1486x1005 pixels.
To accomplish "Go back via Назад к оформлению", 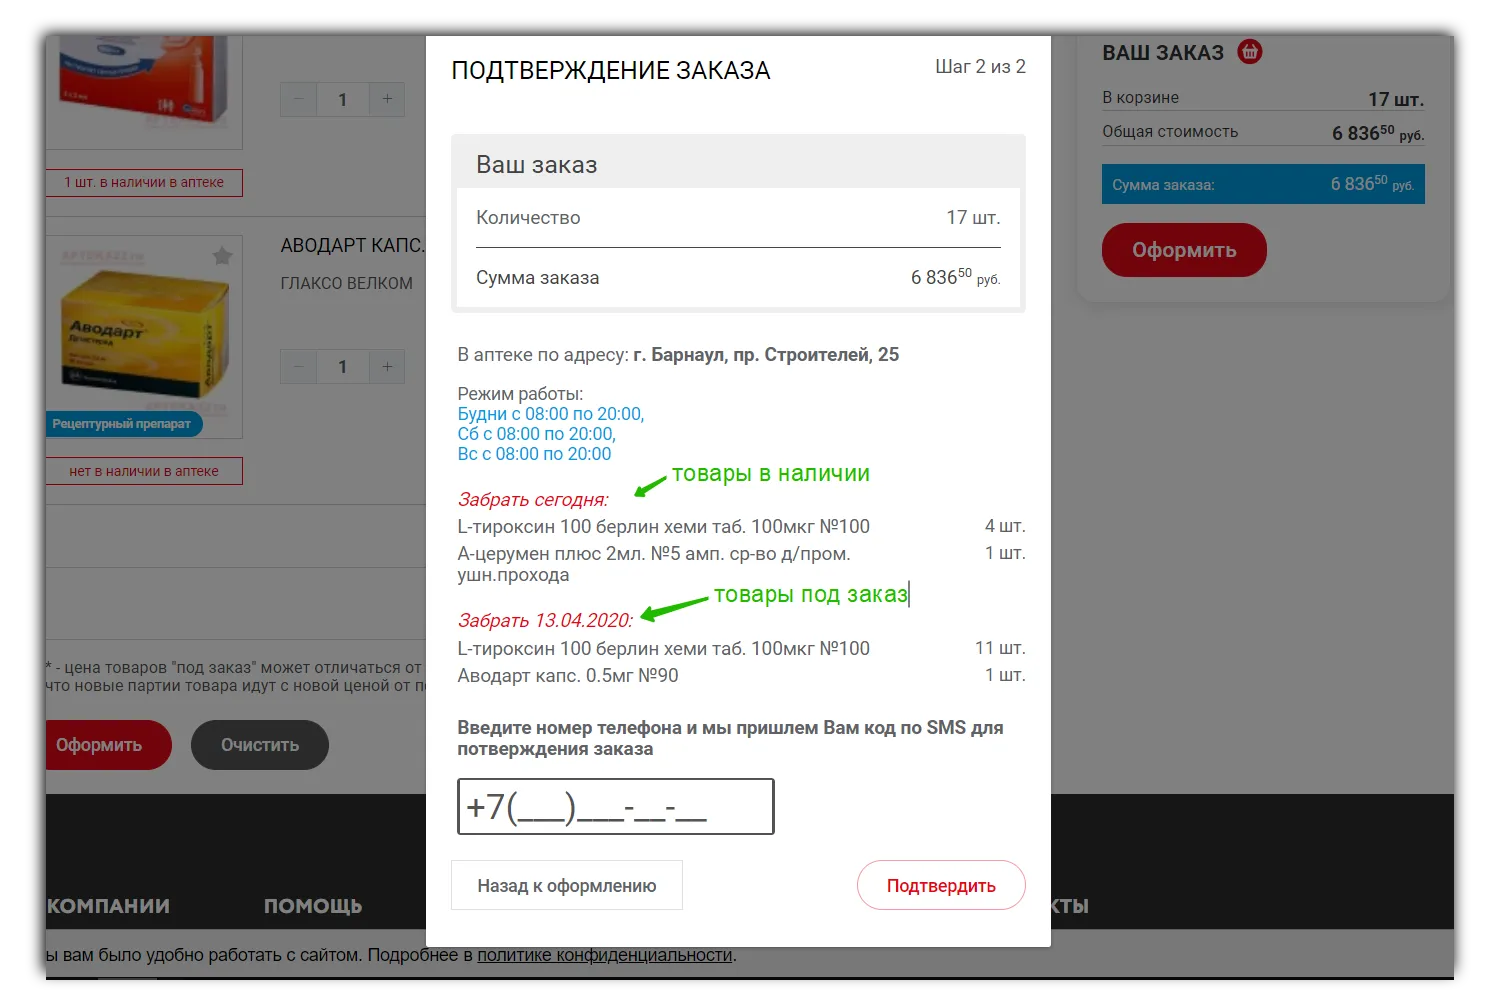I will 566,886.
